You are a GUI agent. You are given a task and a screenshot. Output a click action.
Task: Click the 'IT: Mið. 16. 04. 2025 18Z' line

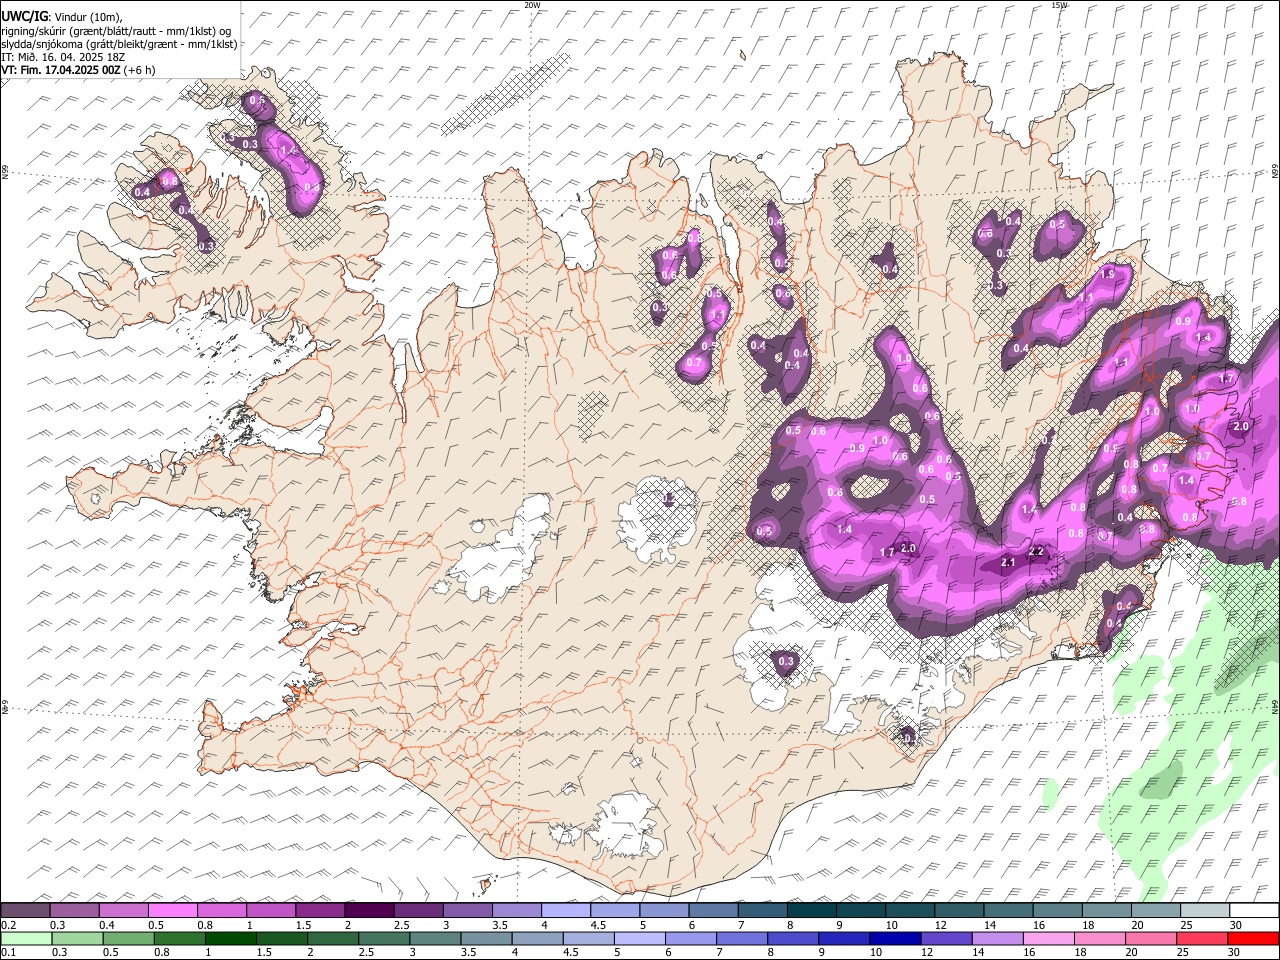pyautogui.click(x=63, y=57)
